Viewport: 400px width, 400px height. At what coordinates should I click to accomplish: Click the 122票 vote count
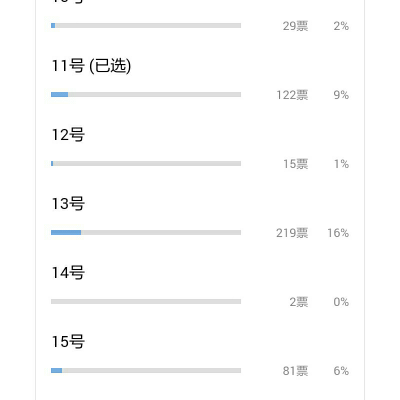292,95
